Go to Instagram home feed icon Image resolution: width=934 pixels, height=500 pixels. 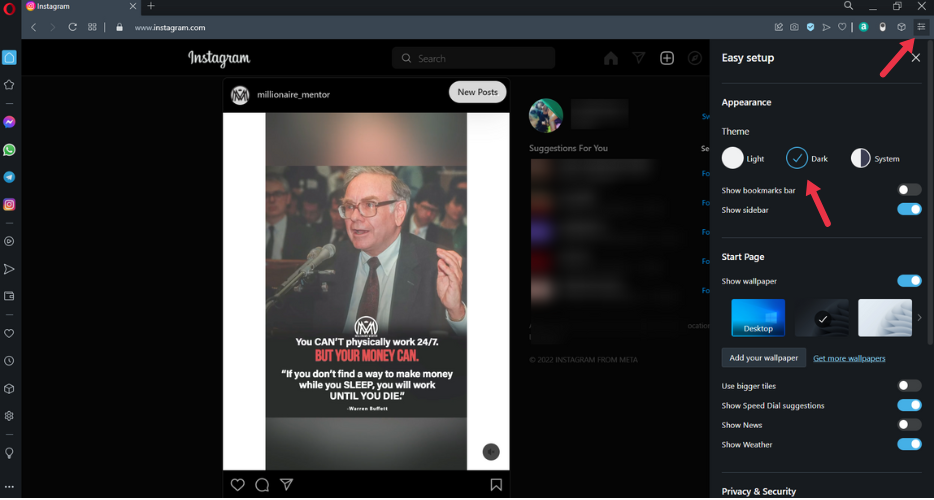coord(611,58)
